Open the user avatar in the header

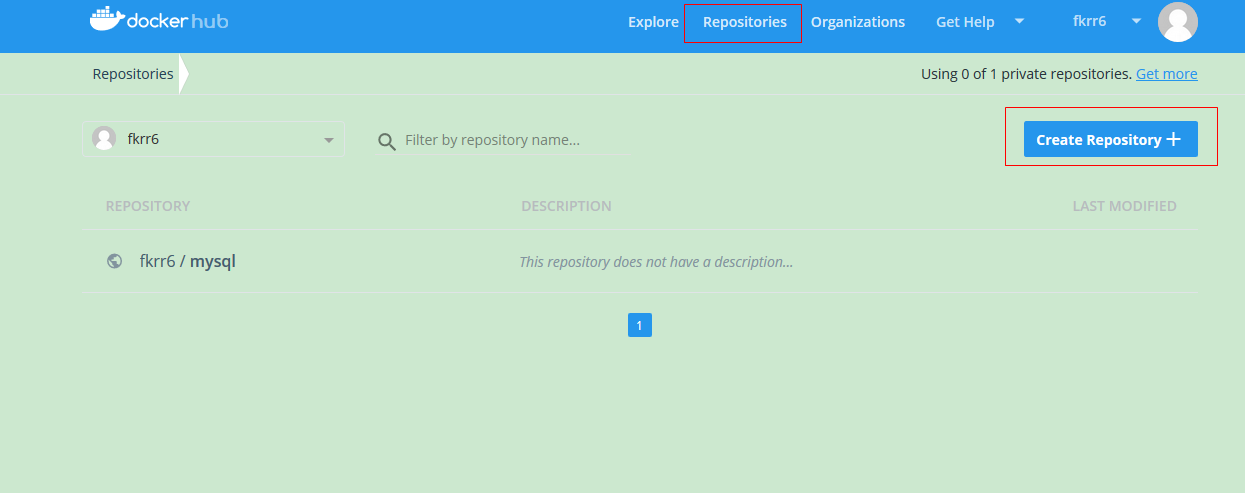(x=1177, y=22)
